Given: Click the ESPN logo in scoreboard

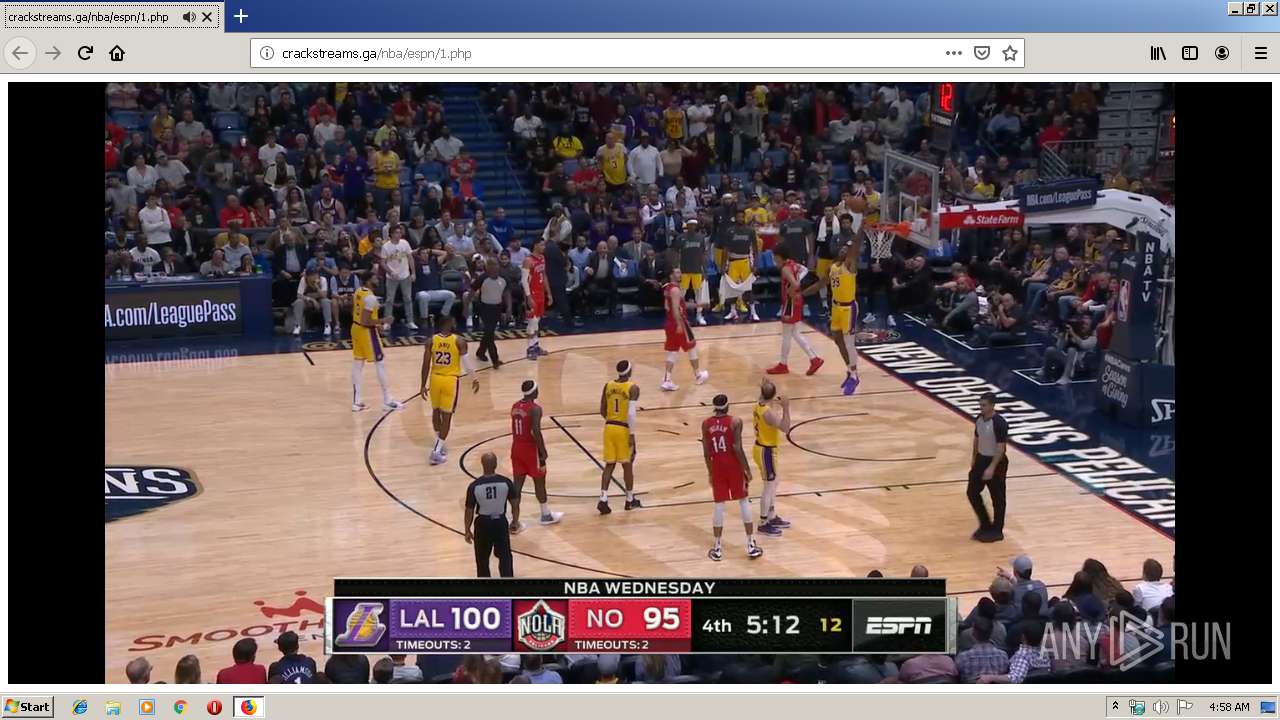Looking at the screenshot, I should pos(898,626).
